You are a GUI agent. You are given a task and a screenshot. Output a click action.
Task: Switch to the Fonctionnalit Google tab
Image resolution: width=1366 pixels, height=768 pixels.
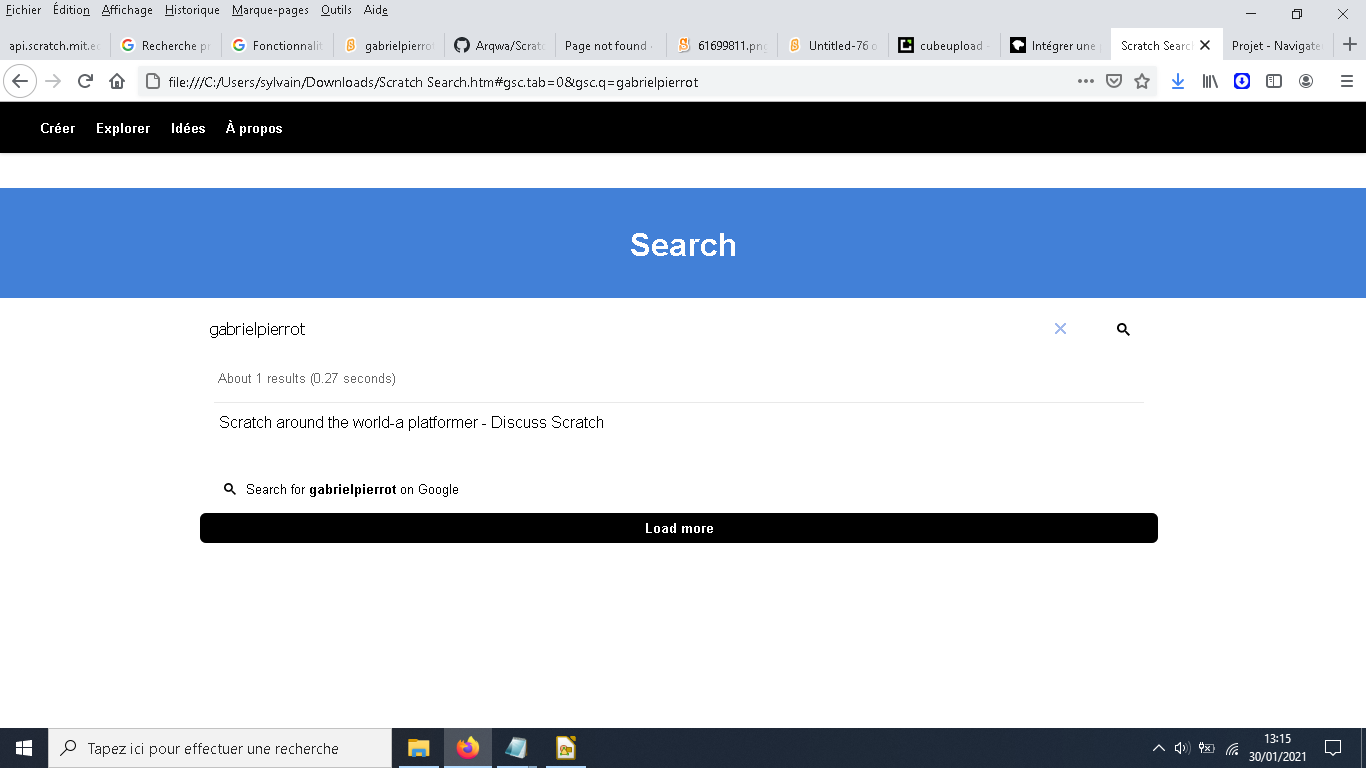277,45
